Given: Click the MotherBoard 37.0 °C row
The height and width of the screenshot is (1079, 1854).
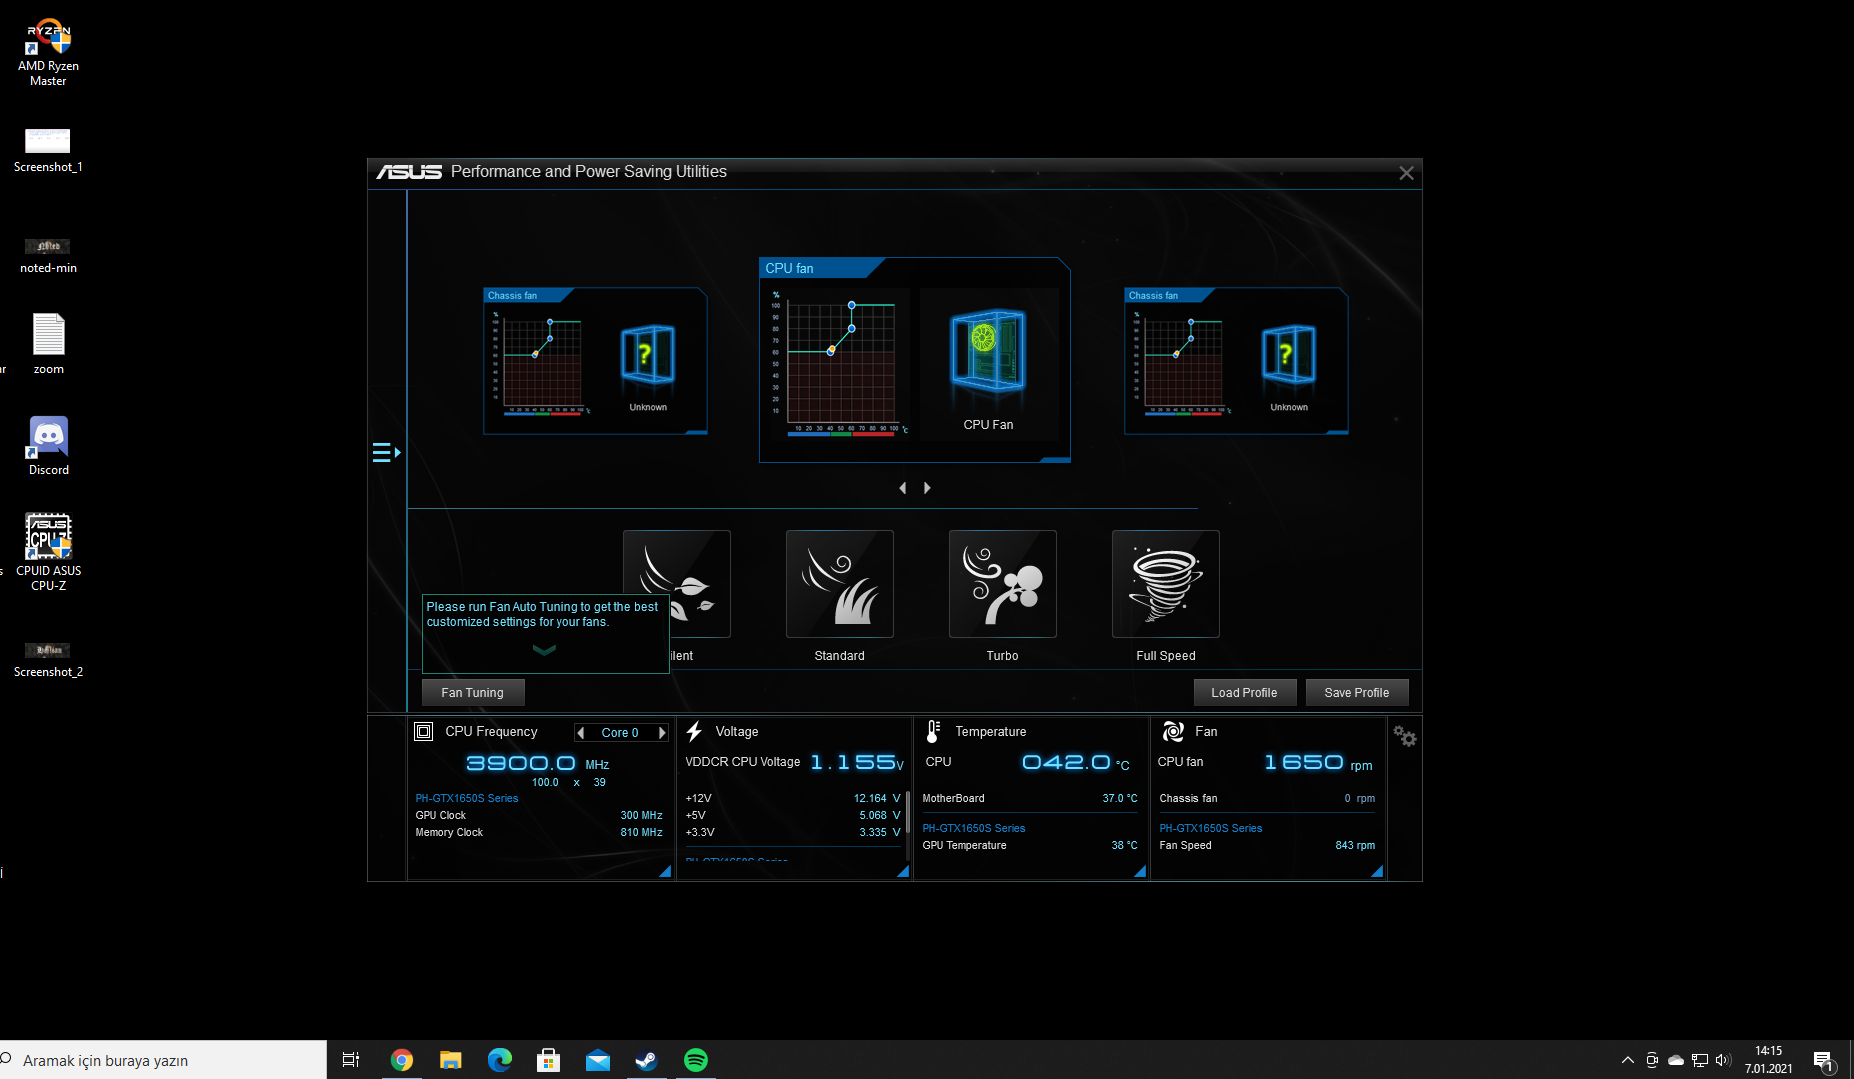Looking at the screenshot, I should coord(1030,798).
